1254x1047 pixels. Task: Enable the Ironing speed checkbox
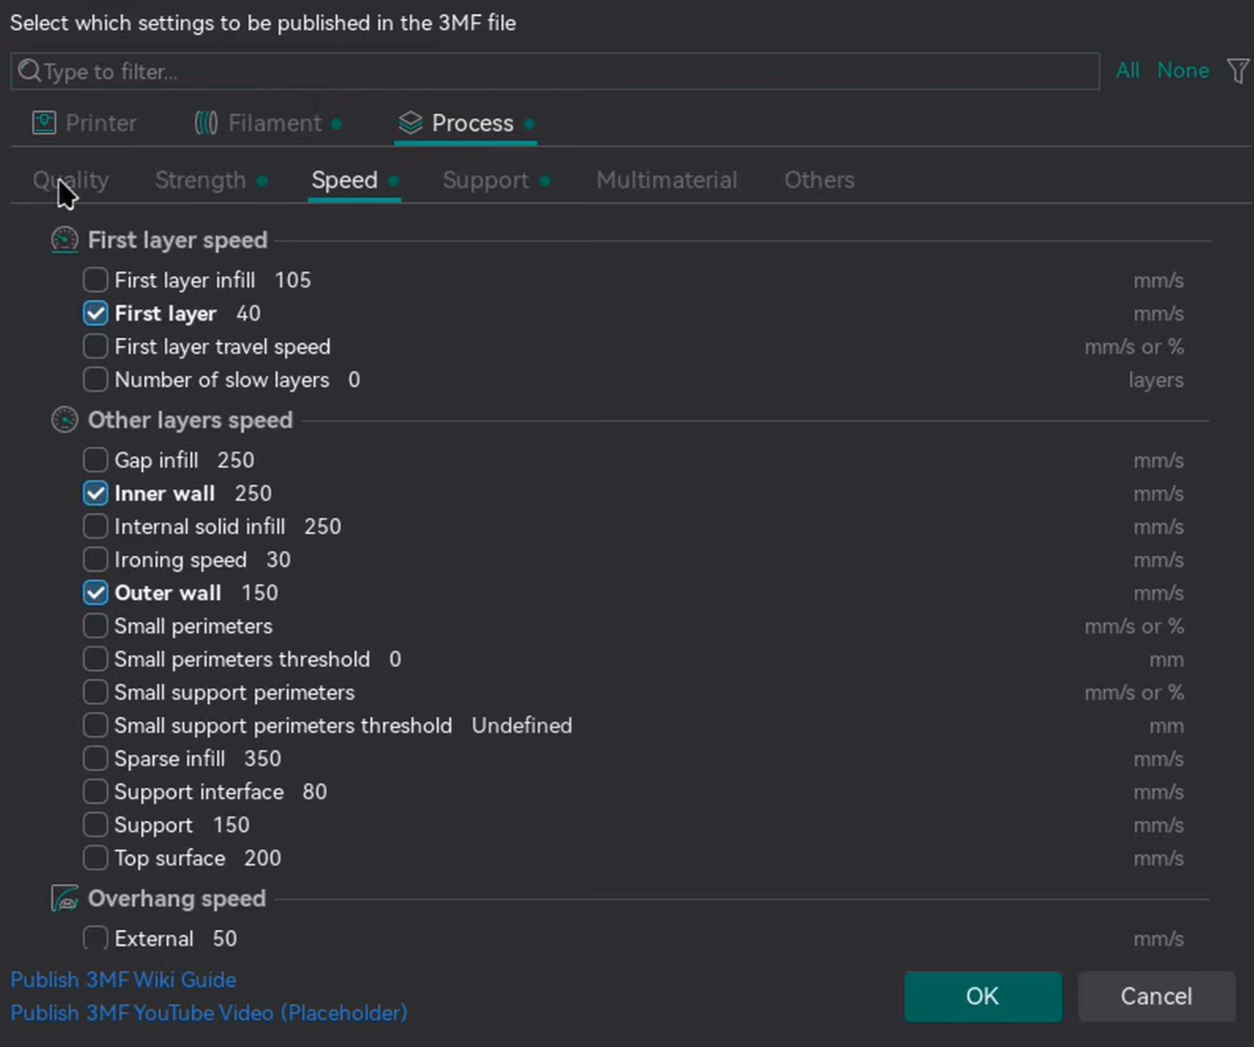click(95, 559)
